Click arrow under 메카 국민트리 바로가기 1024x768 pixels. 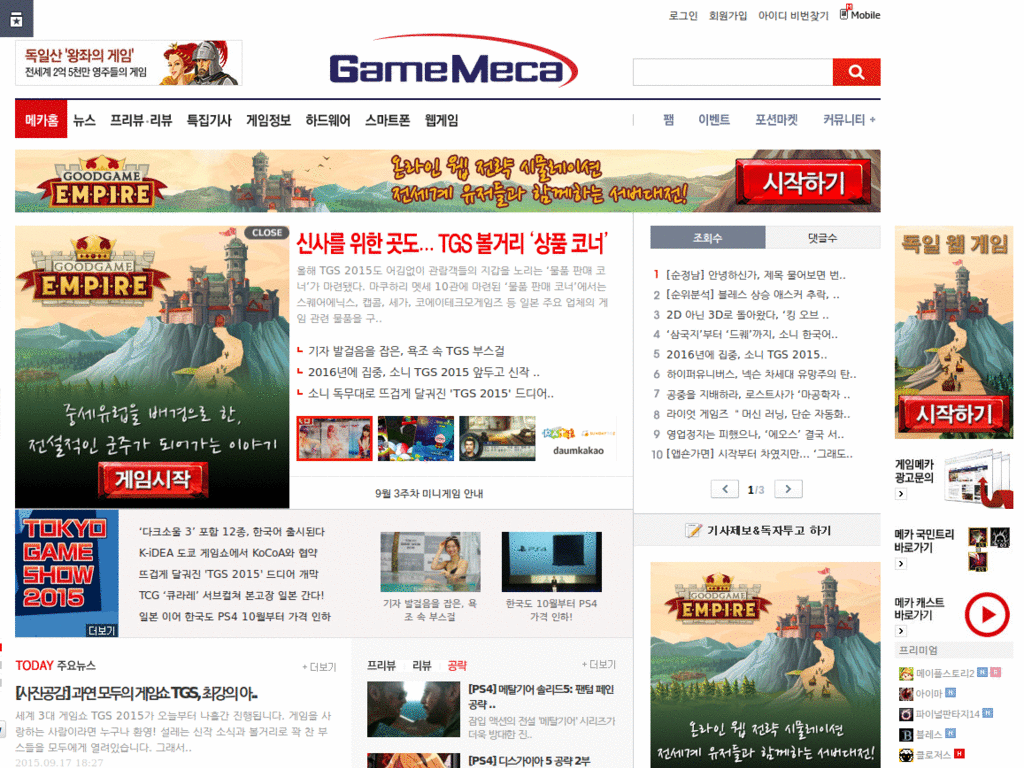point(901,564)
